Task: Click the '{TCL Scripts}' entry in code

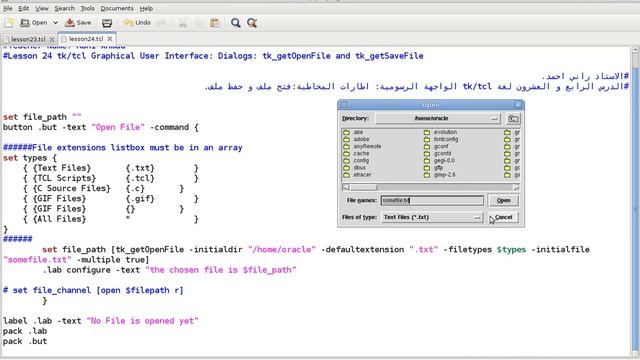Action: tap(64, 178)
